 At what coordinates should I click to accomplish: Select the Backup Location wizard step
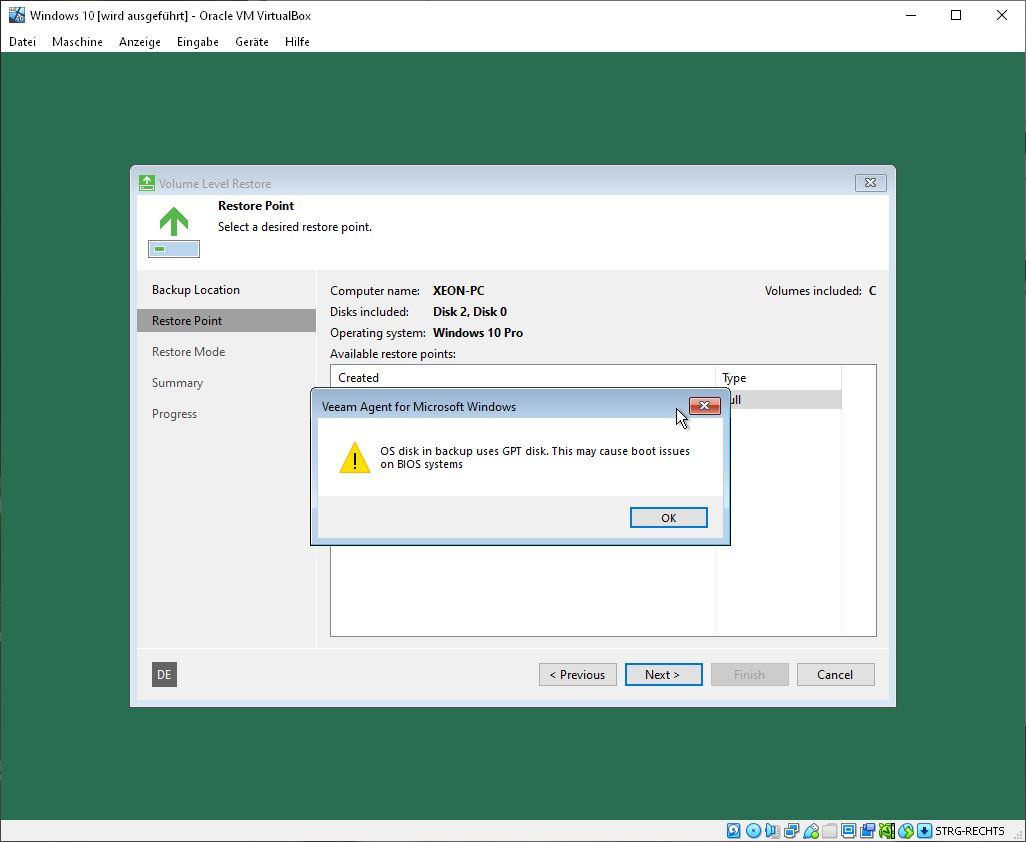[196, 290]
